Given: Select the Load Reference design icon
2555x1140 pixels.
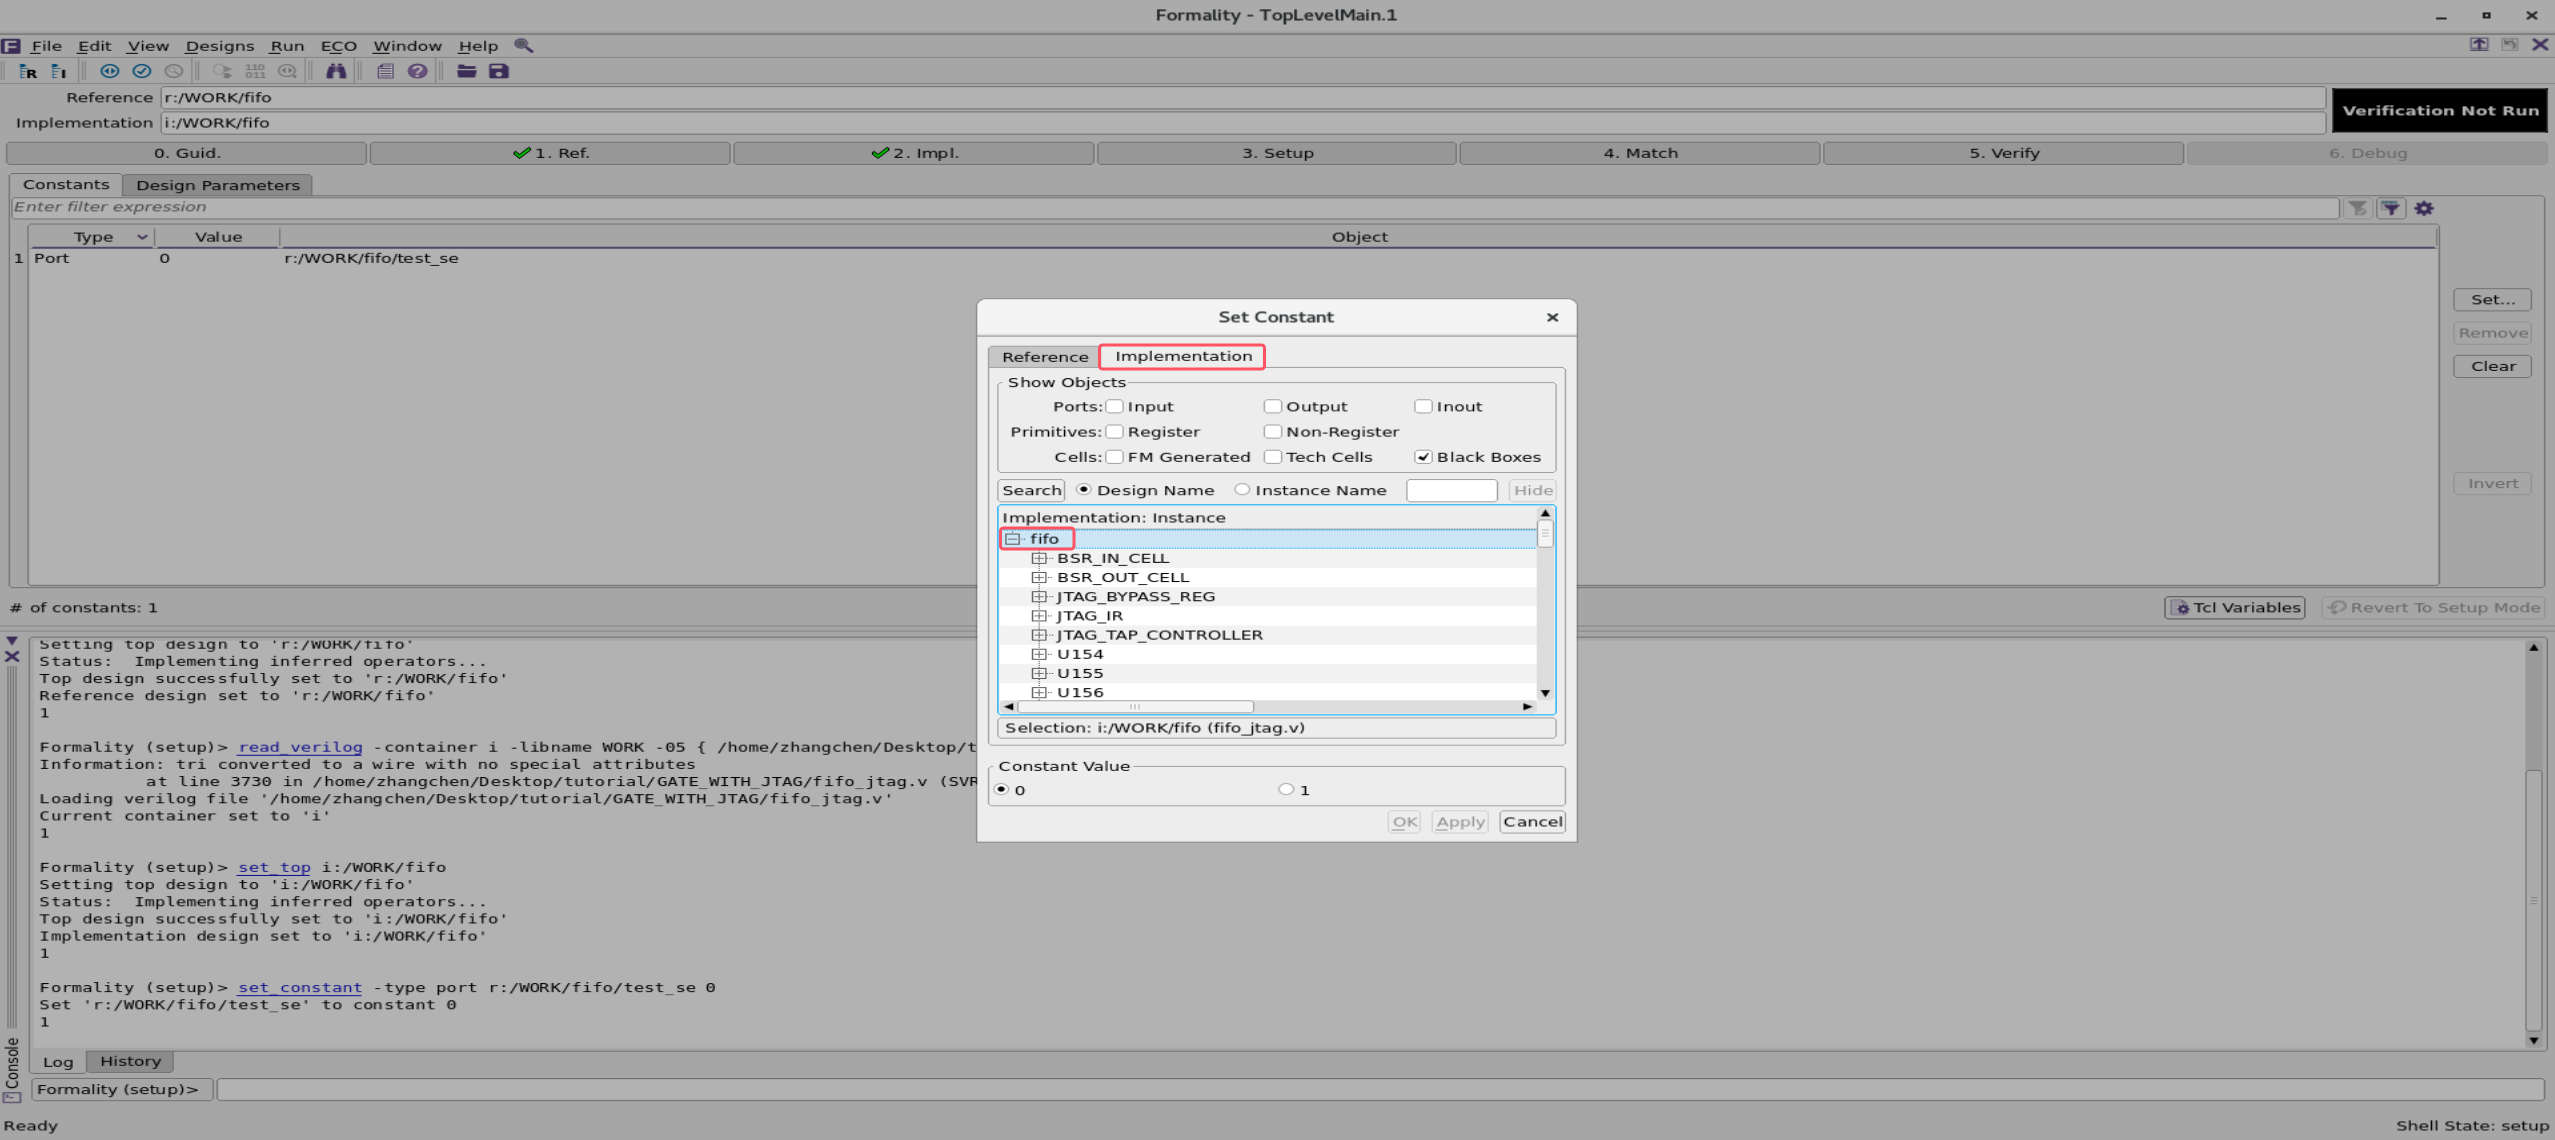Looking at the screenshot, I should coord(28,70).
